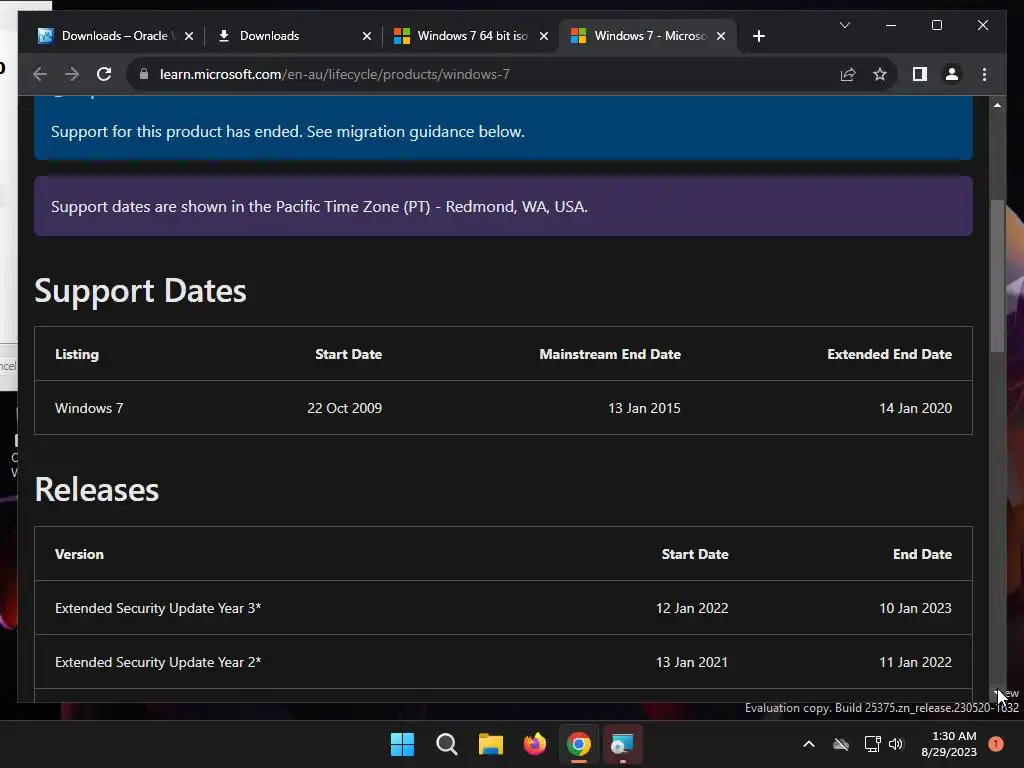The image size is (1024, 768).
Task: Select the 14 Jan 2020 date cell
Action: (x=916, y=408)
